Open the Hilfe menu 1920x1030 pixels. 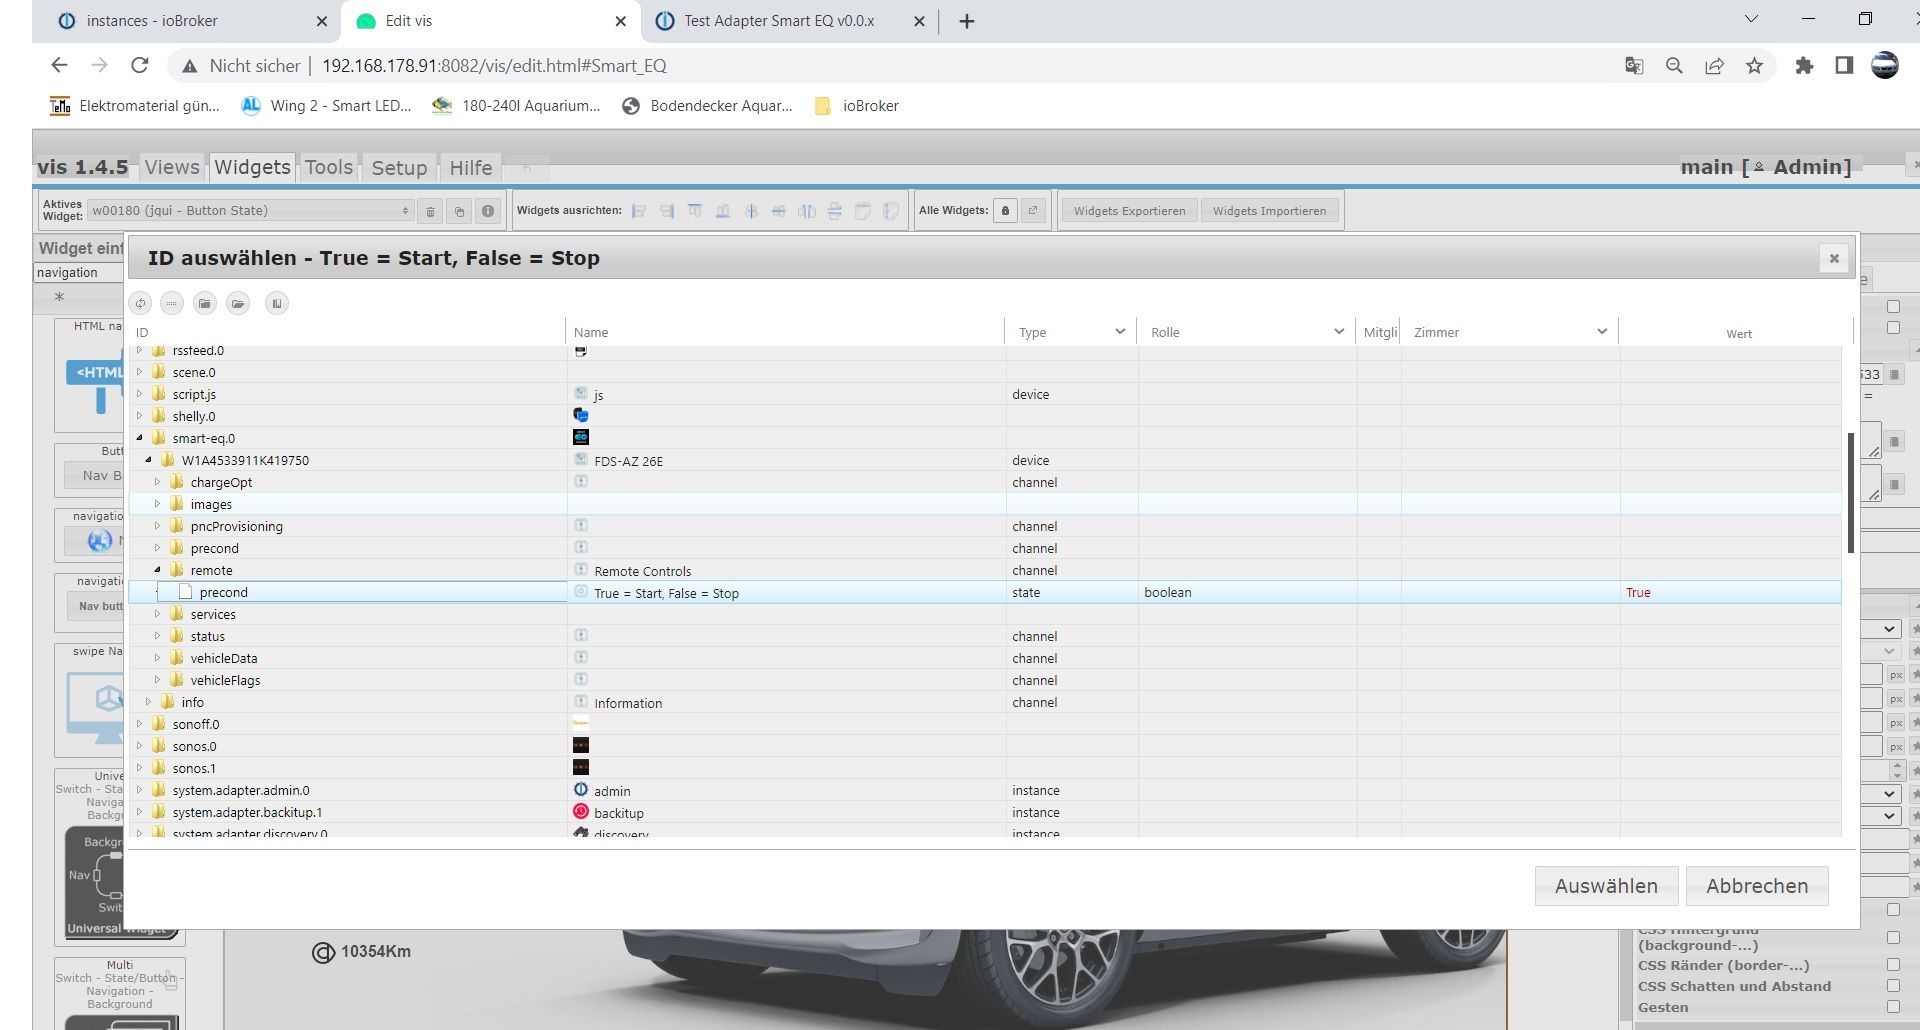pos(470,167)
